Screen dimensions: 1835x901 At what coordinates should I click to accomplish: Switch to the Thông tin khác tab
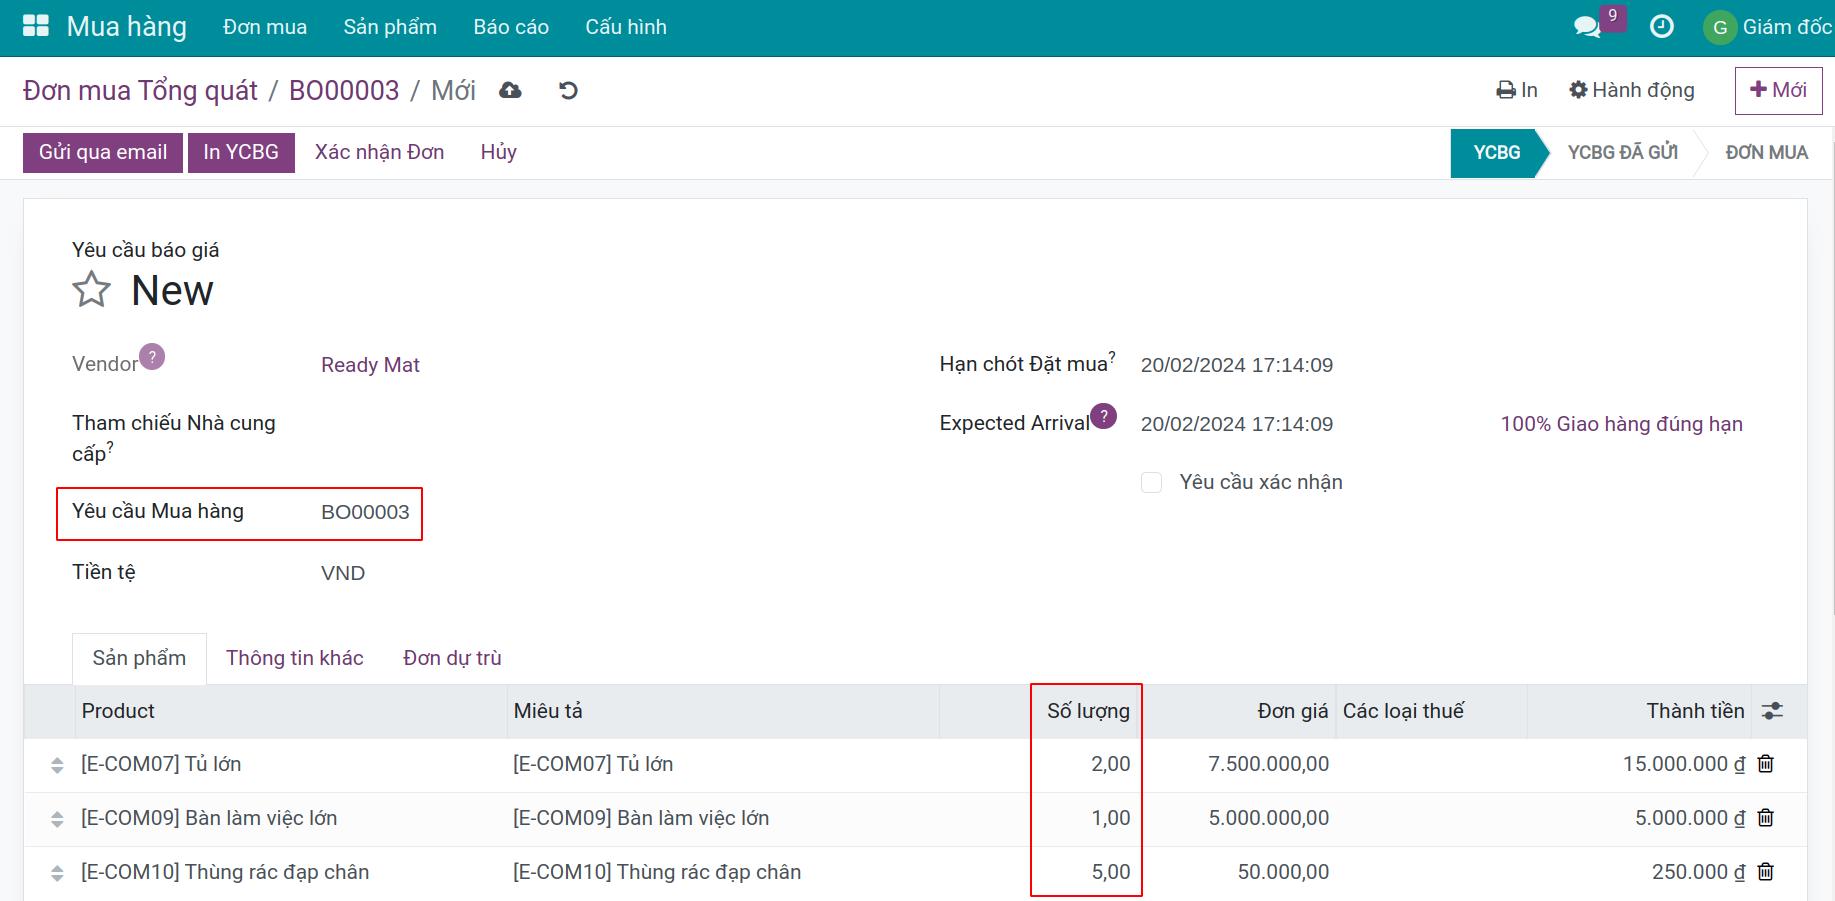(294, 658)
